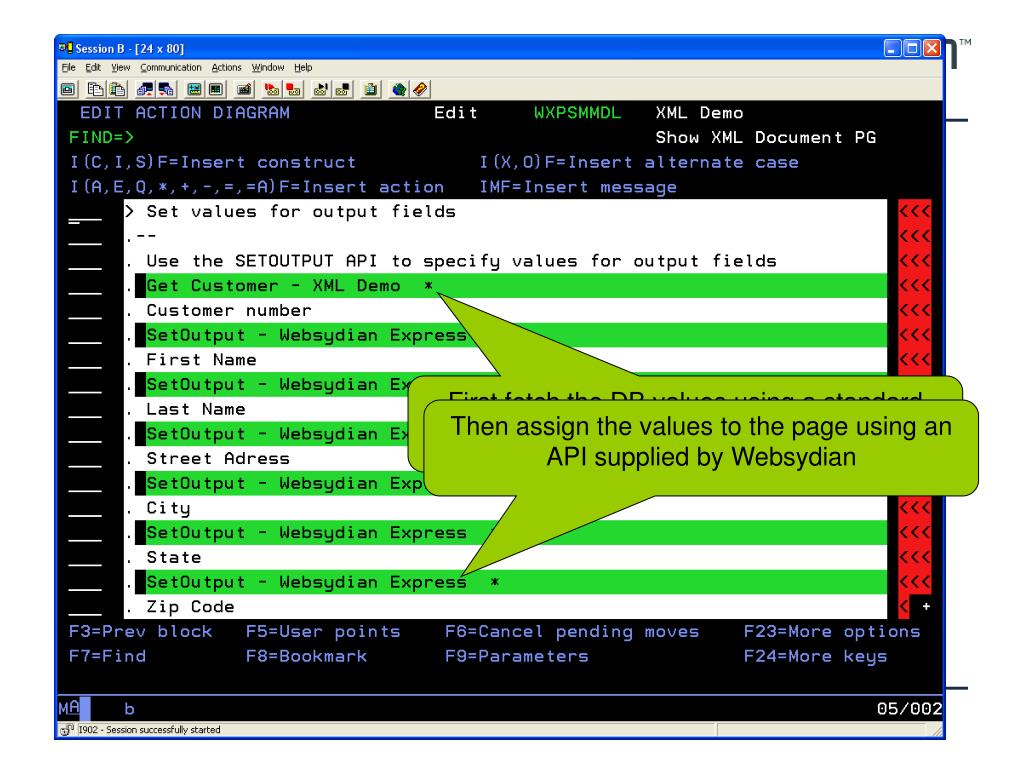
Task: Click the Print Screen toolbar icon
Action: click(68, 89)
